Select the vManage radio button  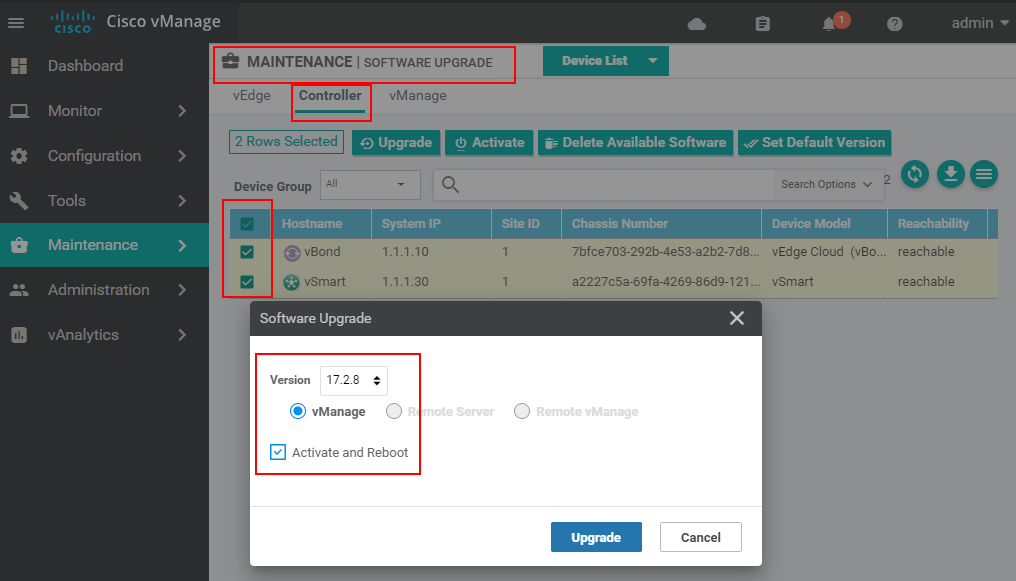click(298, 410)
